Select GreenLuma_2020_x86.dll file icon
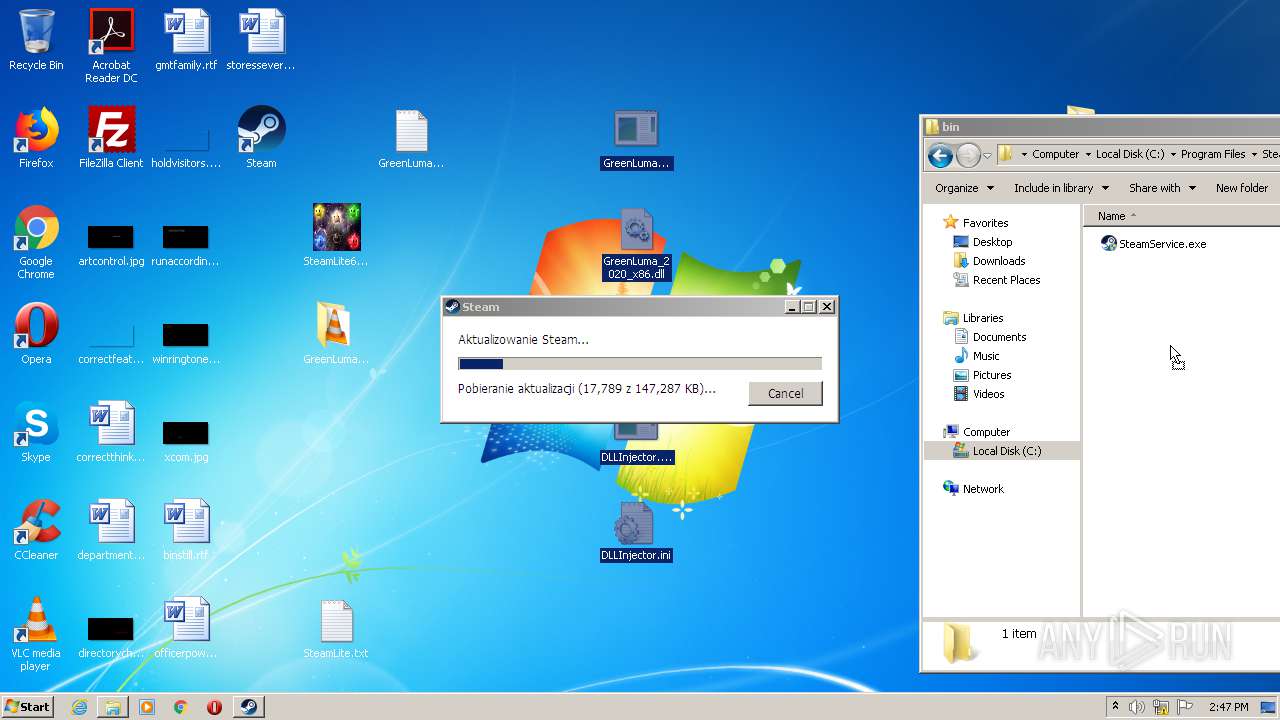1280x720 pixels. click(636, 244)
